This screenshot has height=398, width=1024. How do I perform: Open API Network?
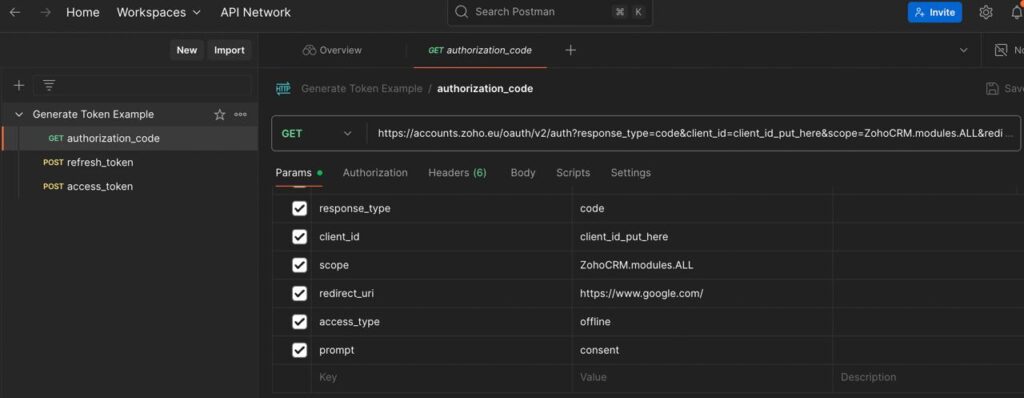[x=255, y=12]
